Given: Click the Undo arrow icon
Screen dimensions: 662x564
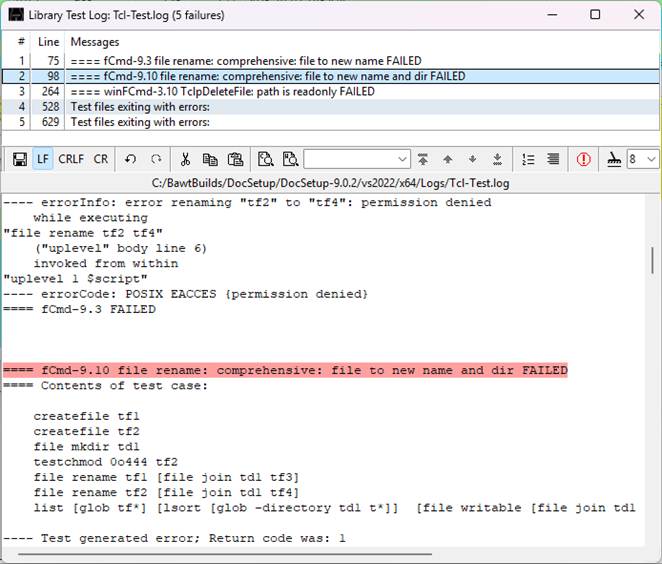Looking at the screenshot, I should (x=130, y=159).
